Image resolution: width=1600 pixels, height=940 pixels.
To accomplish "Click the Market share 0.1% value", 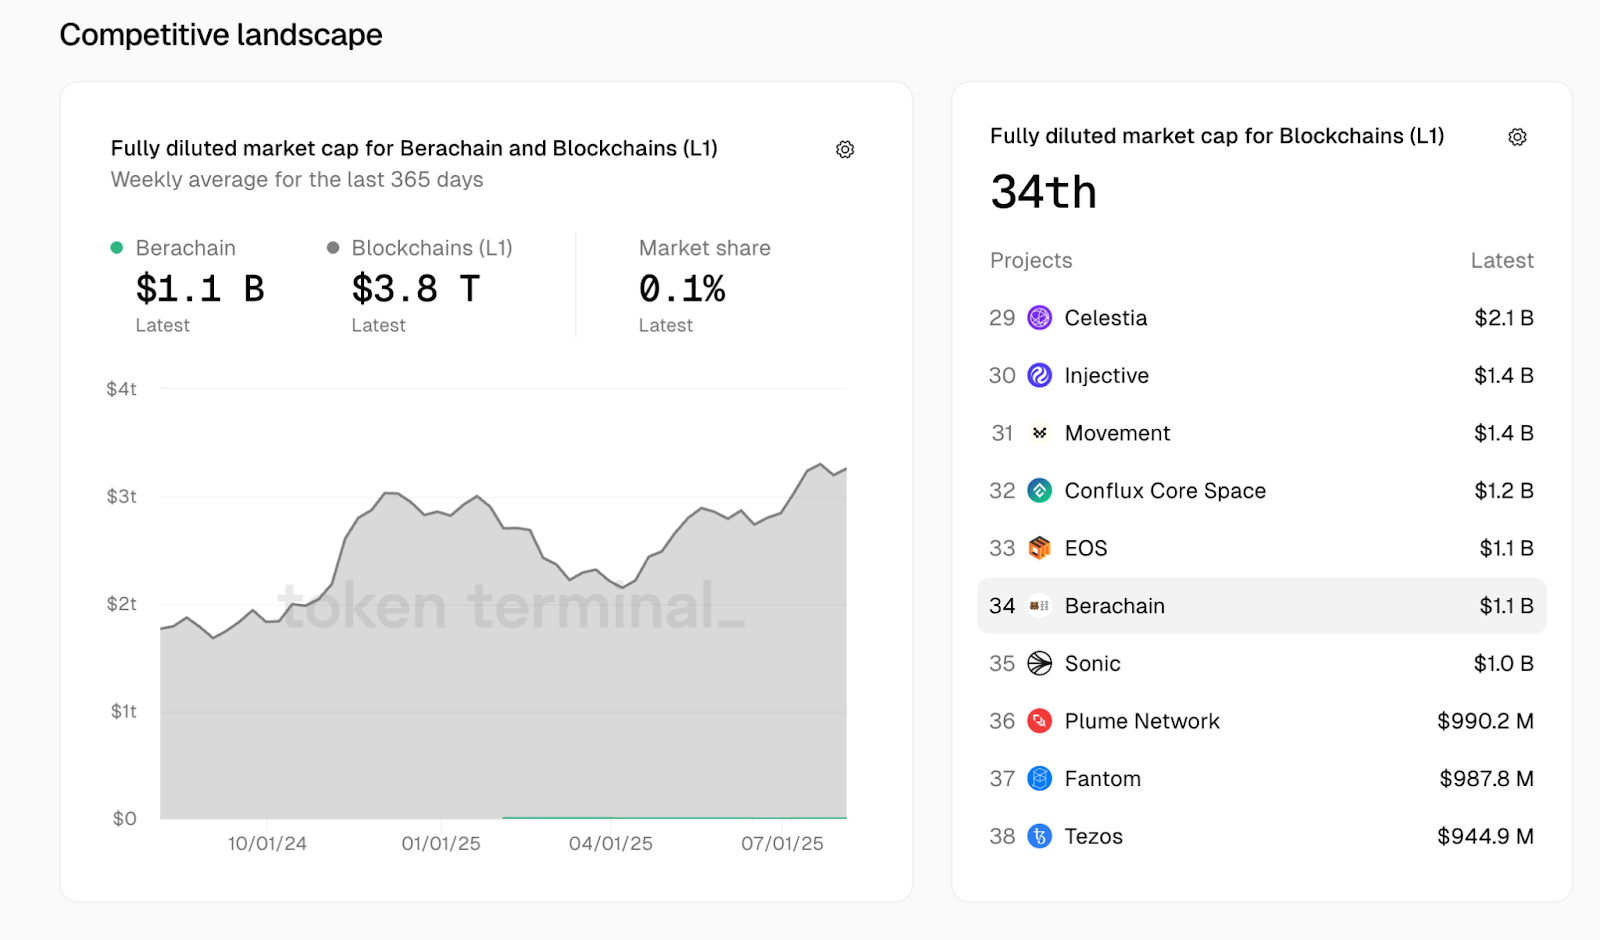I will pyautogui.click(x=682, y=289).
